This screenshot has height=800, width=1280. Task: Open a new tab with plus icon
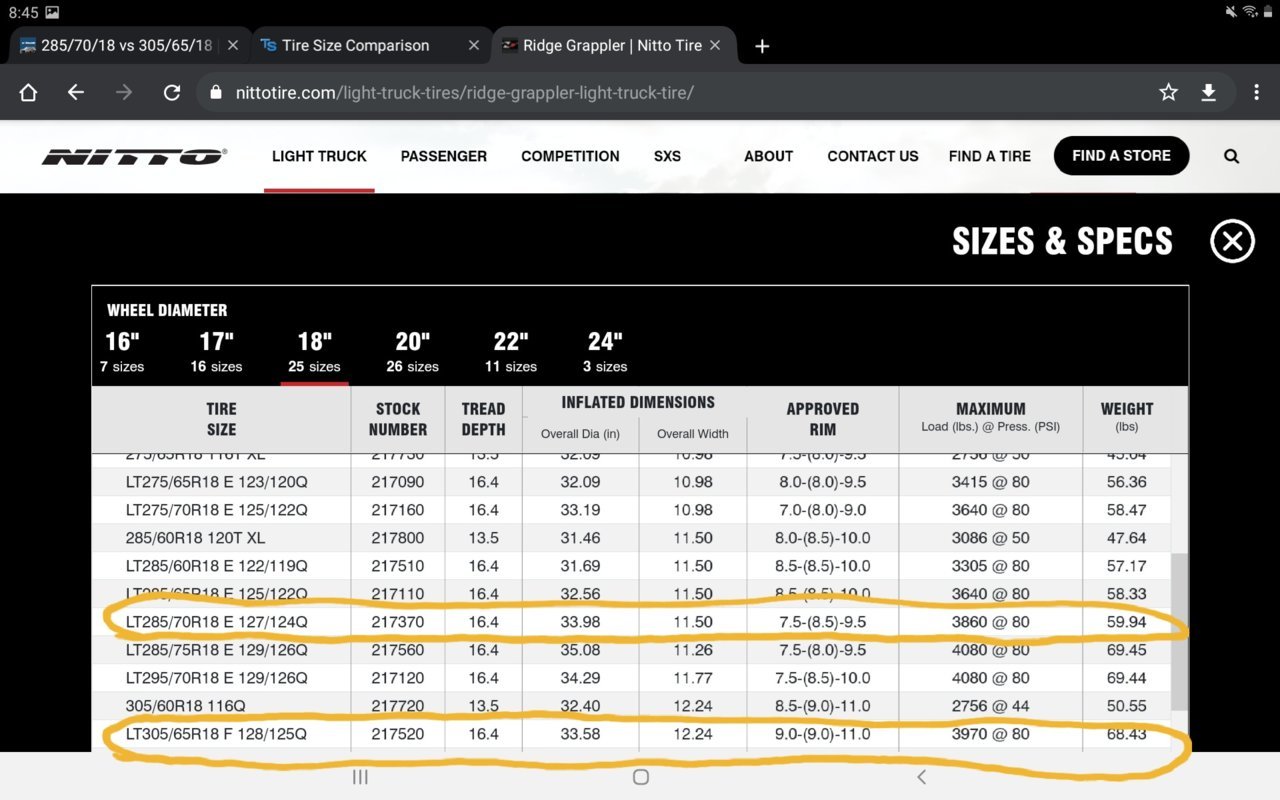pyautogui.click(x=762, y=46)
